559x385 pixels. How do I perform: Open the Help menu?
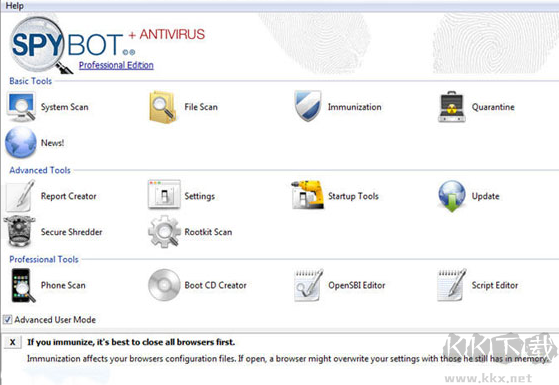[14, 6]
